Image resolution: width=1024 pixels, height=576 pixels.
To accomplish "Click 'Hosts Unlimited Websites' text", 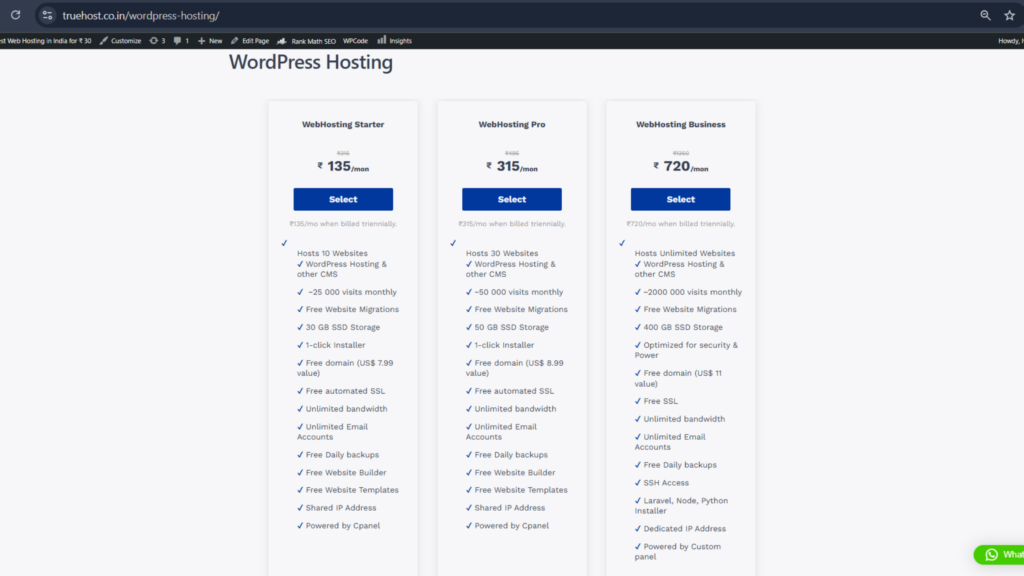I will pyautogui.click(x=684, y=253).
